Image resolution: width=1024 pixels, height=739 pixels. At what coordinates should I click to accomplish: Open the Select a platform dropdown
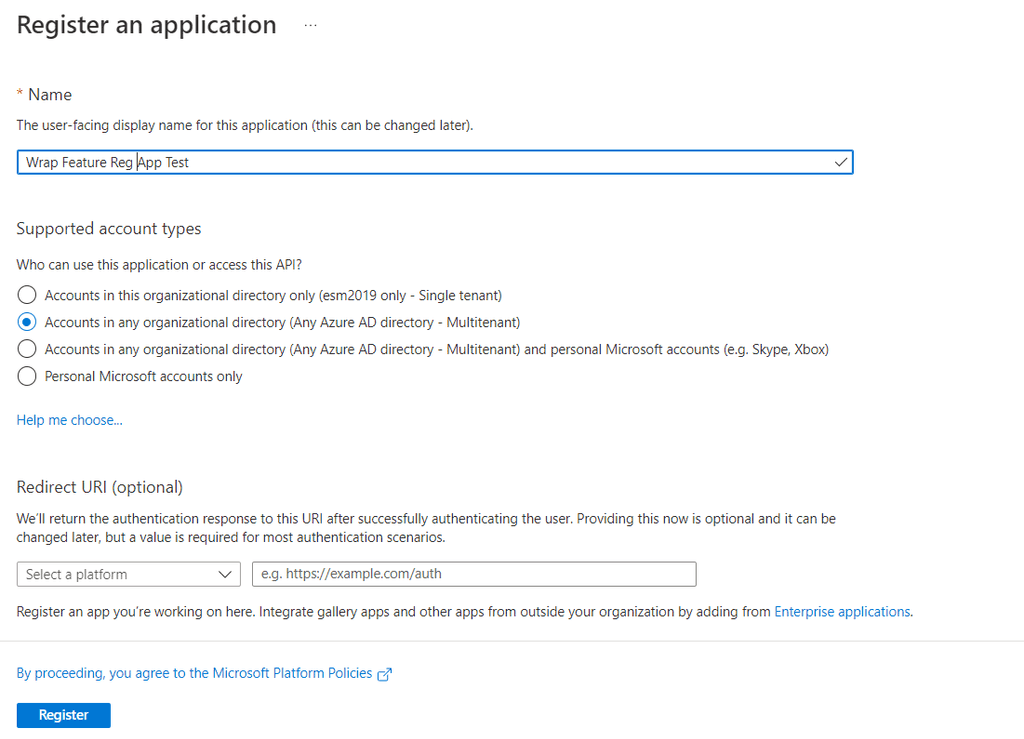[129, 574]
